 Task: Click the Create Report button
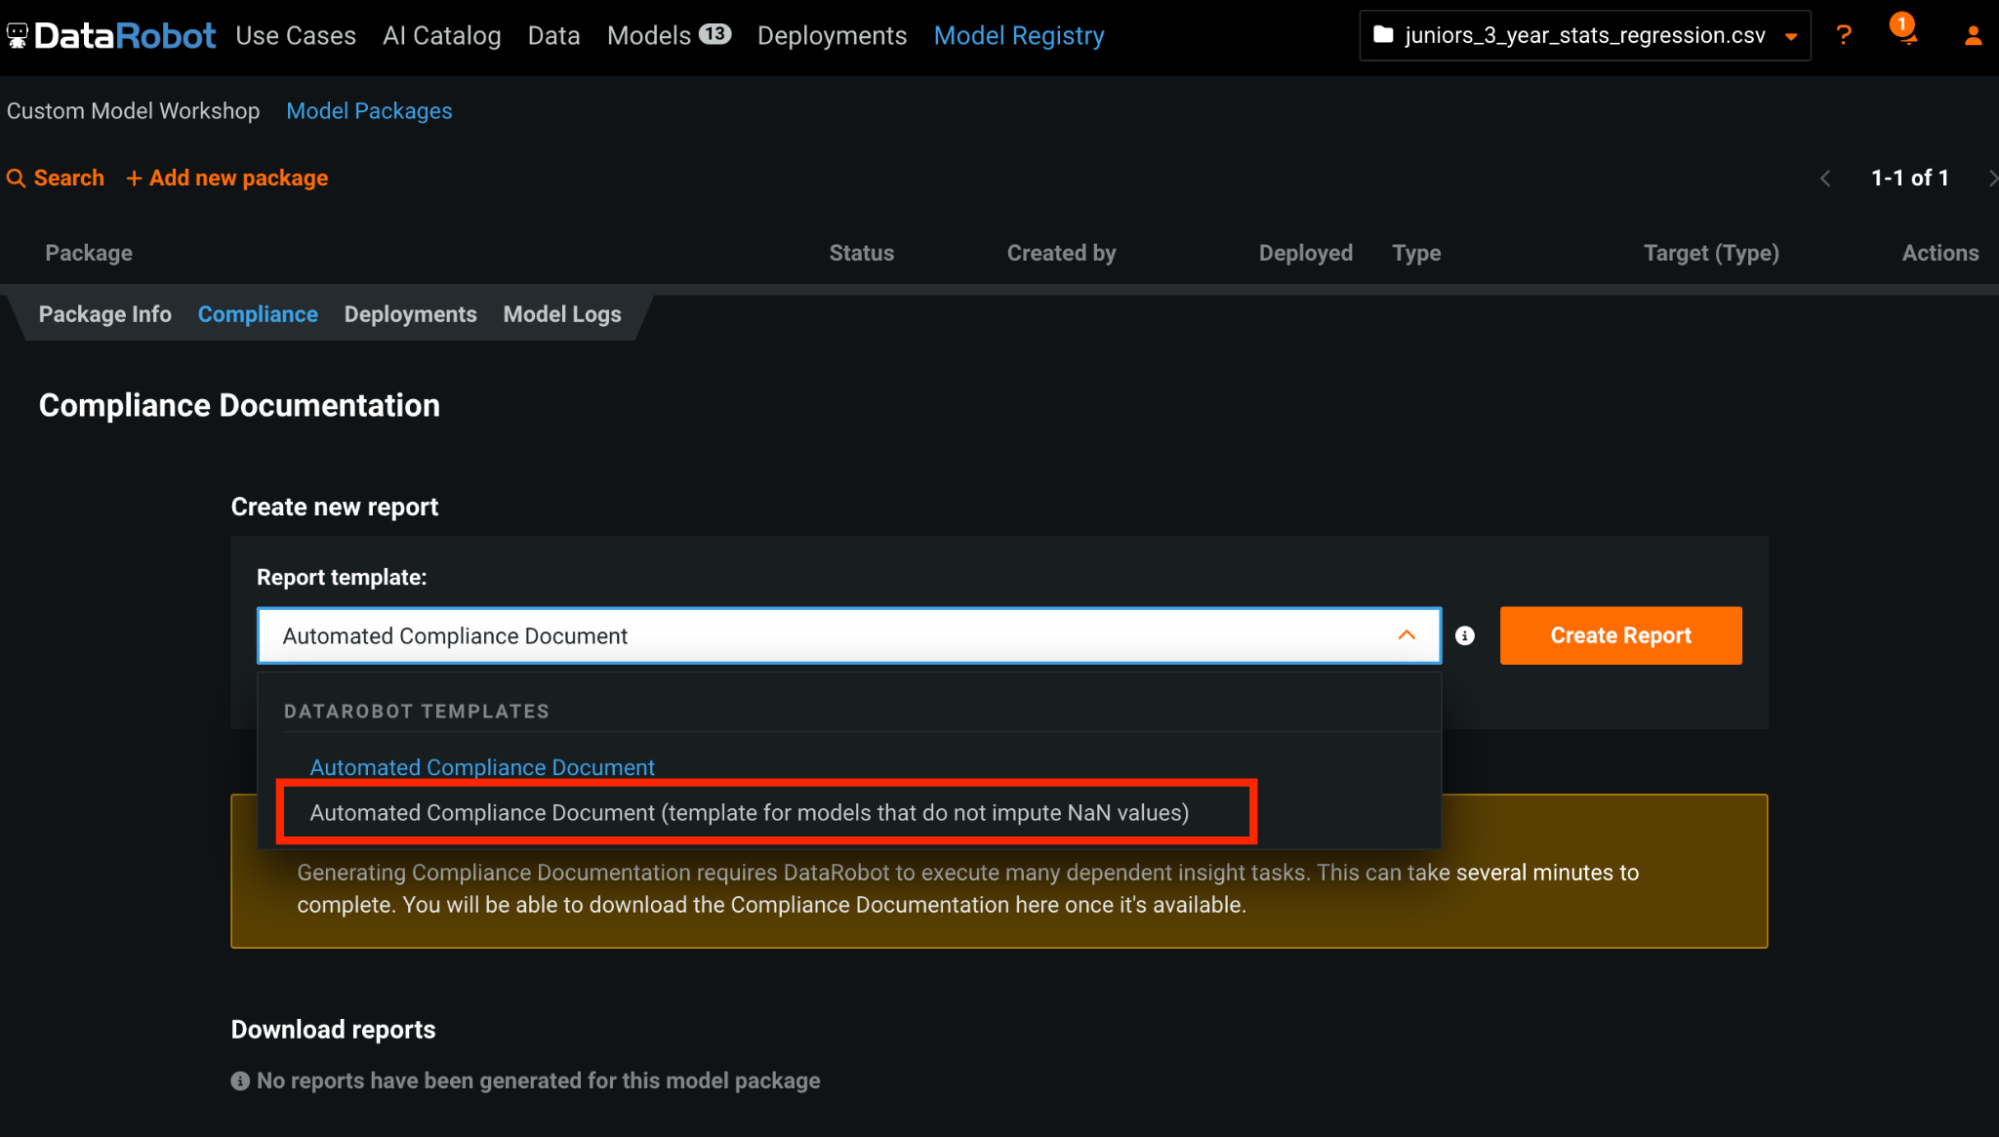click(1620, 636)
